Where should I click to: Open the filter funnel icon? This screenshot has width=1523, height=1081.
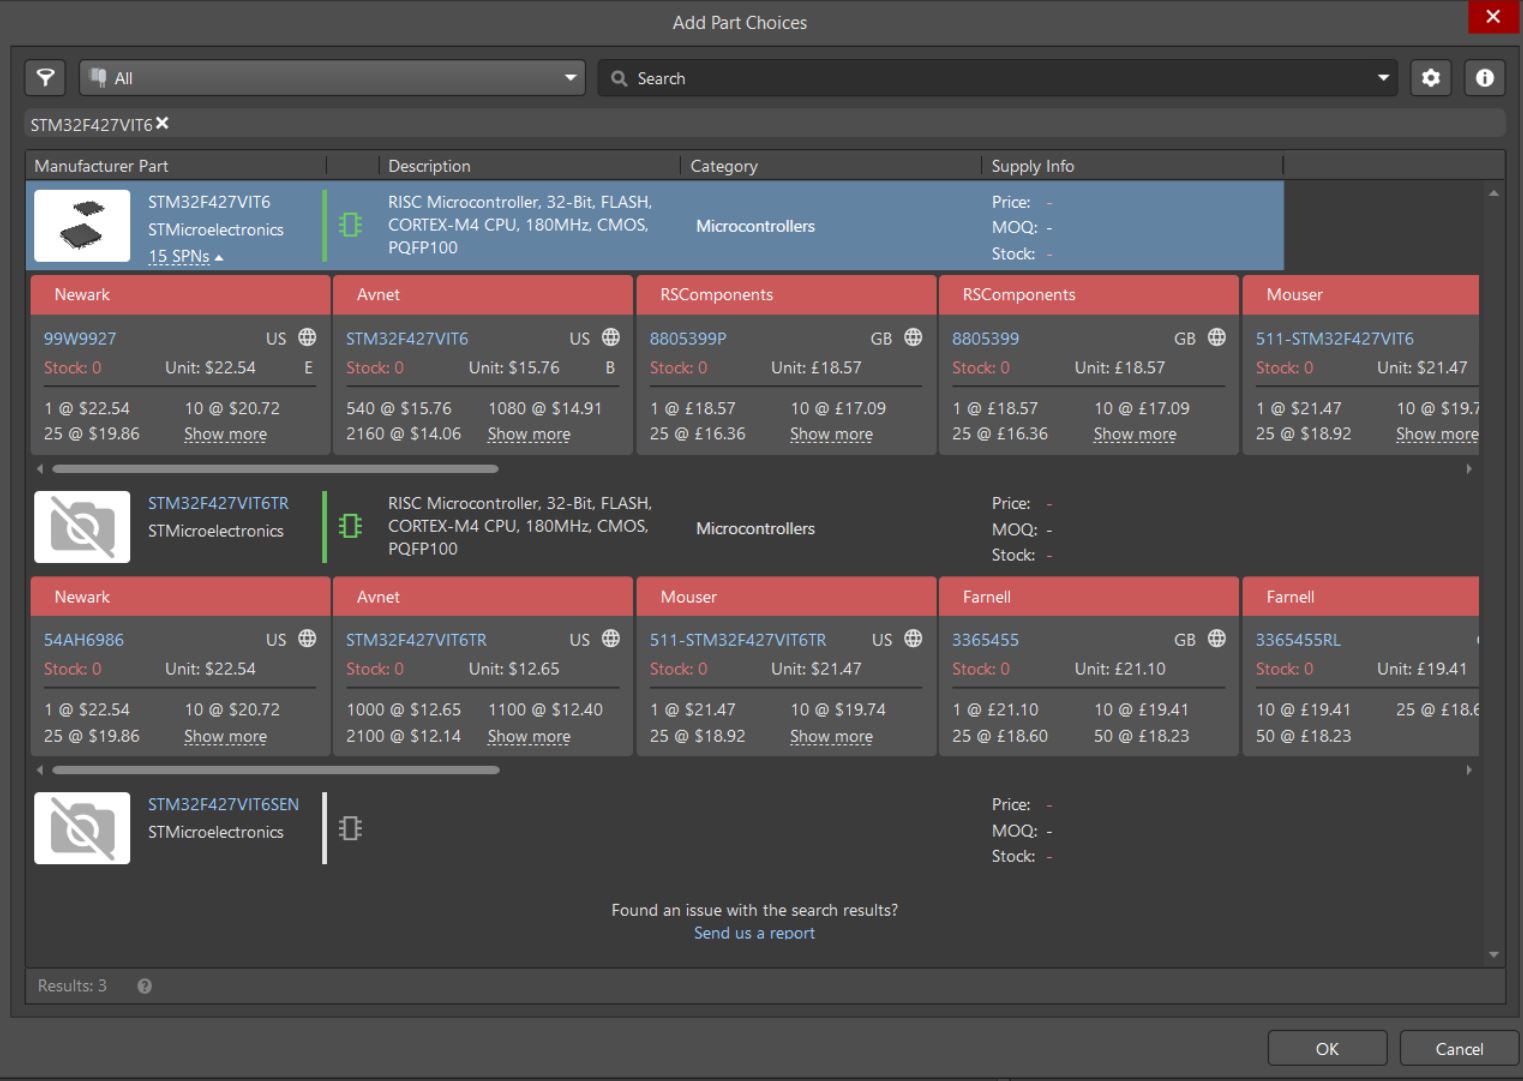(44, 78)
